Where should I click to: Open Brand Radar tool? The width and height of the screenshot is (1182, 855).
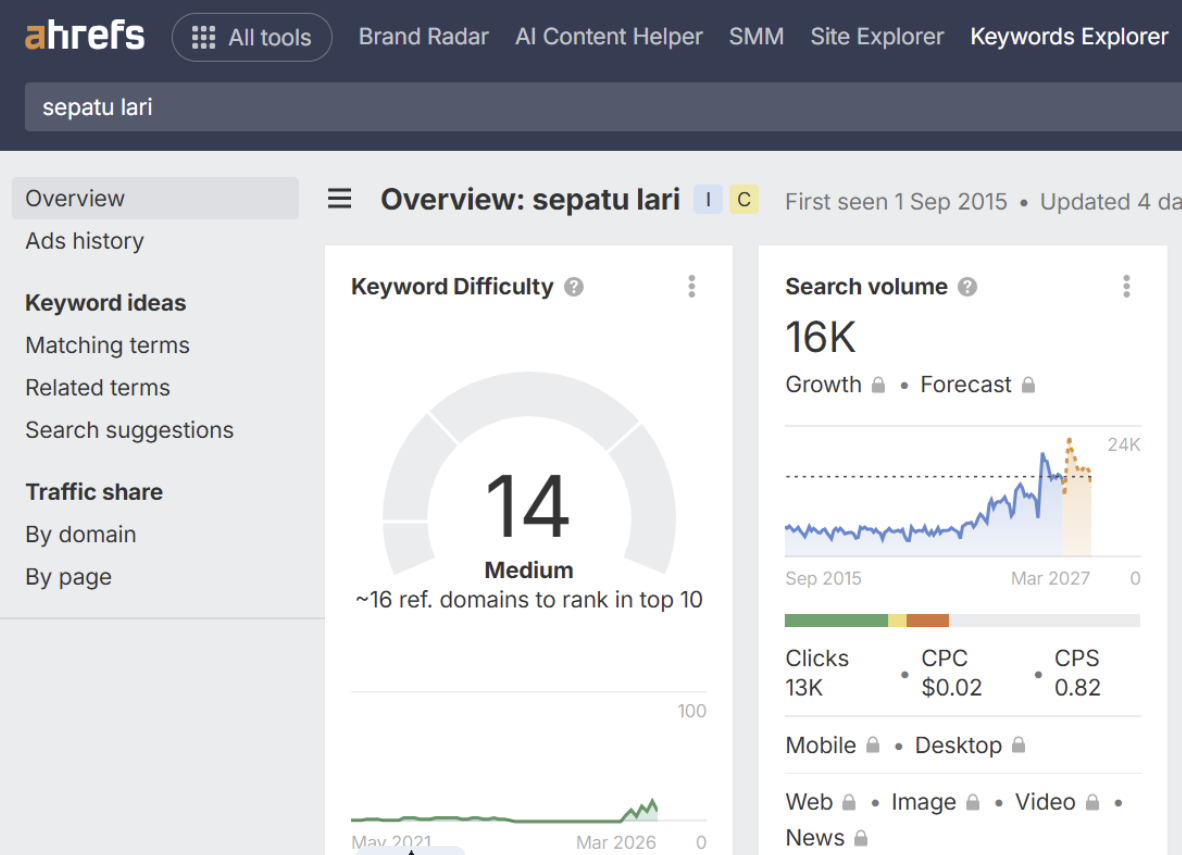pos(423,37)
